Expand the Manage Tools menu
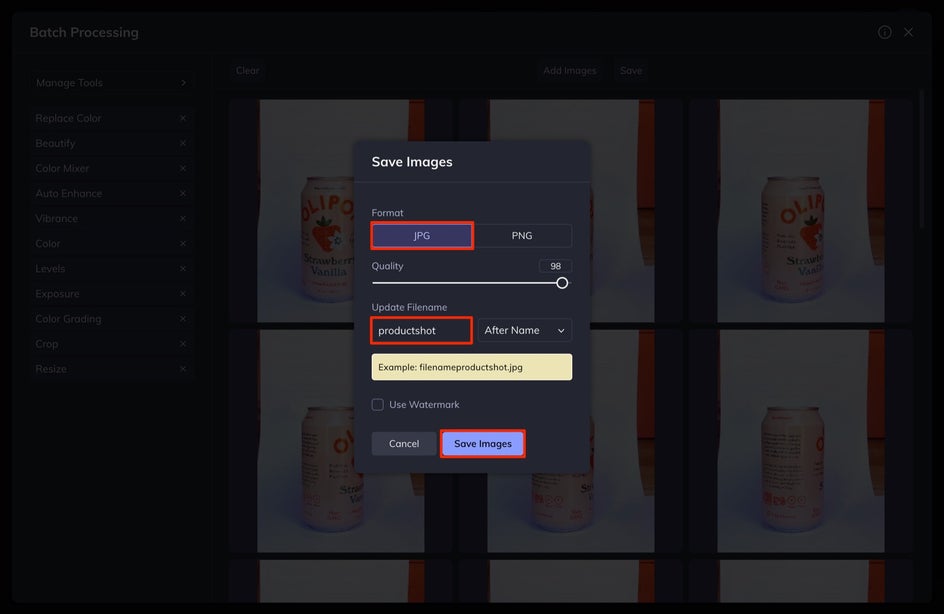This screenshot has height=614, width=944. (x=111, y=82)
